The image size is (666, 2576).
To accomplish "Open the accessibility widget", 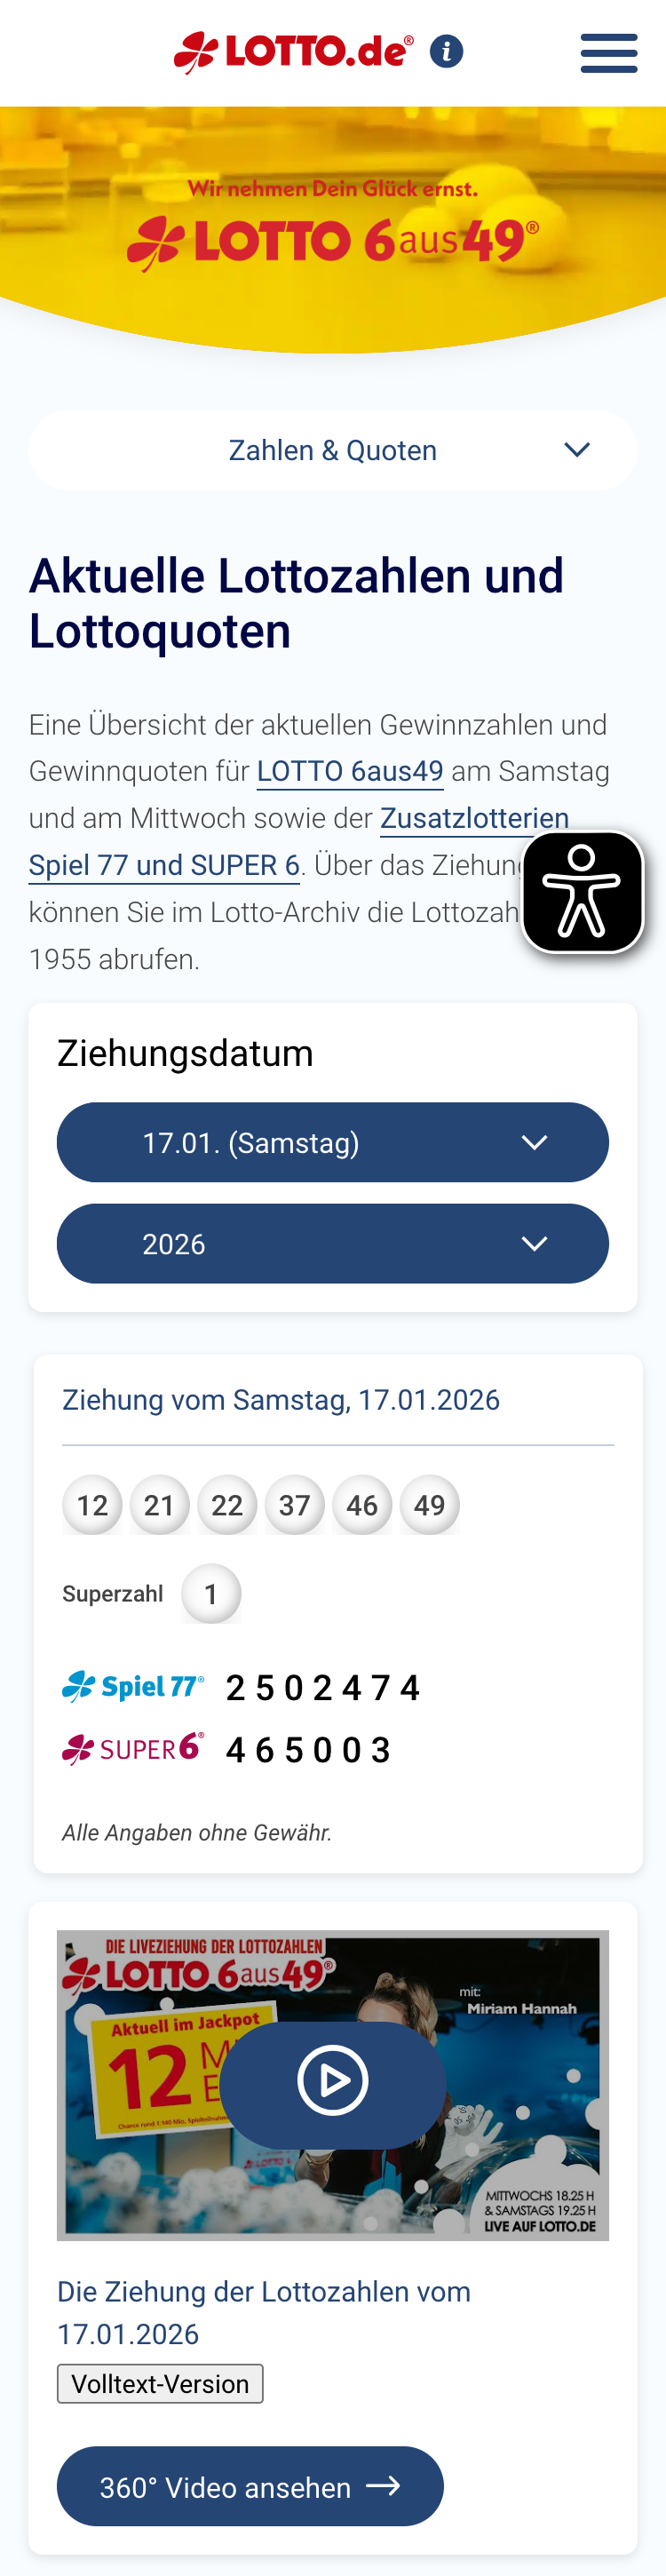I will [583, 890].
